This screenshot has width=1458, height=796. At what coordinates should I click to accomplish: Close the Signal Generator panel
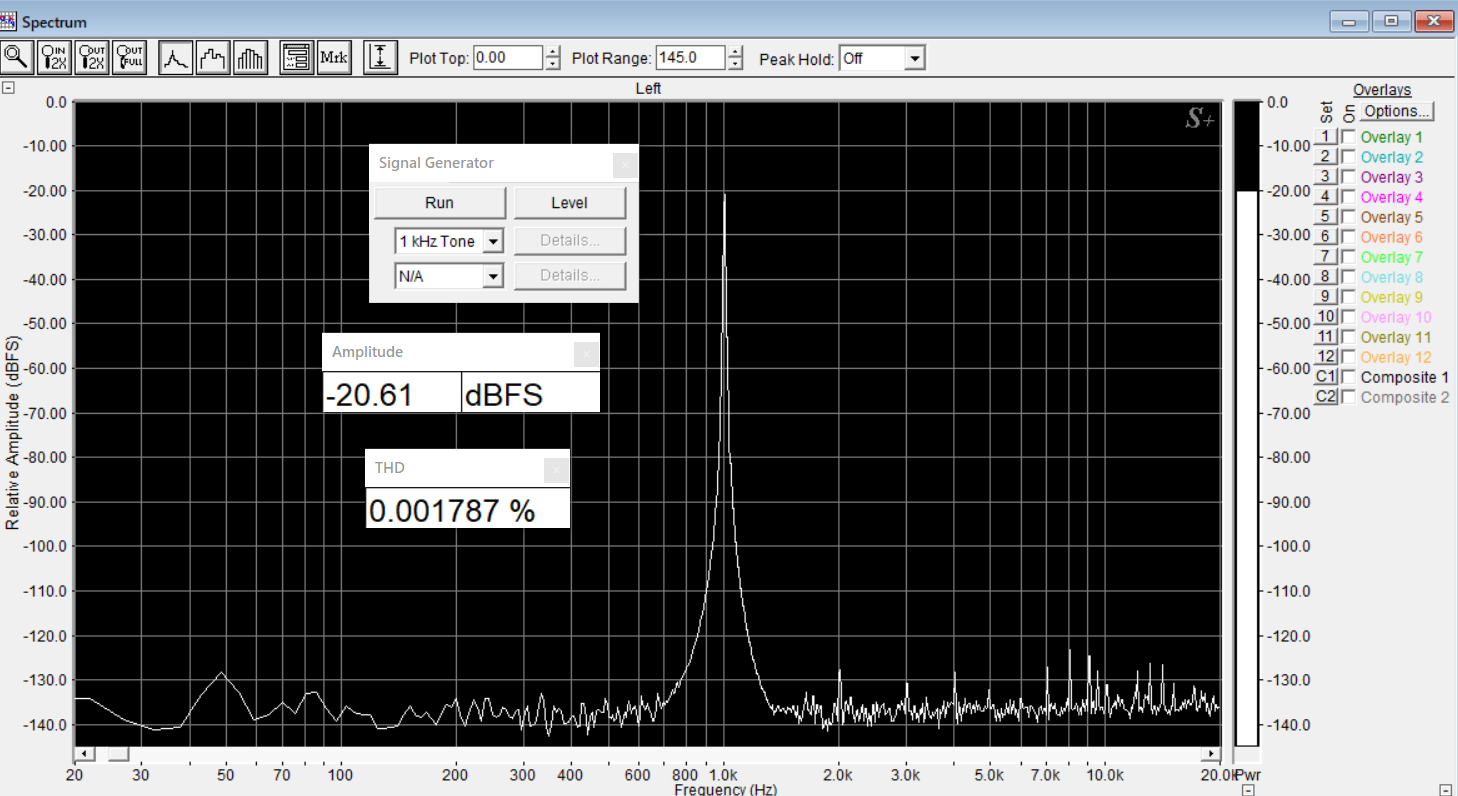click(x=625, y=164)
